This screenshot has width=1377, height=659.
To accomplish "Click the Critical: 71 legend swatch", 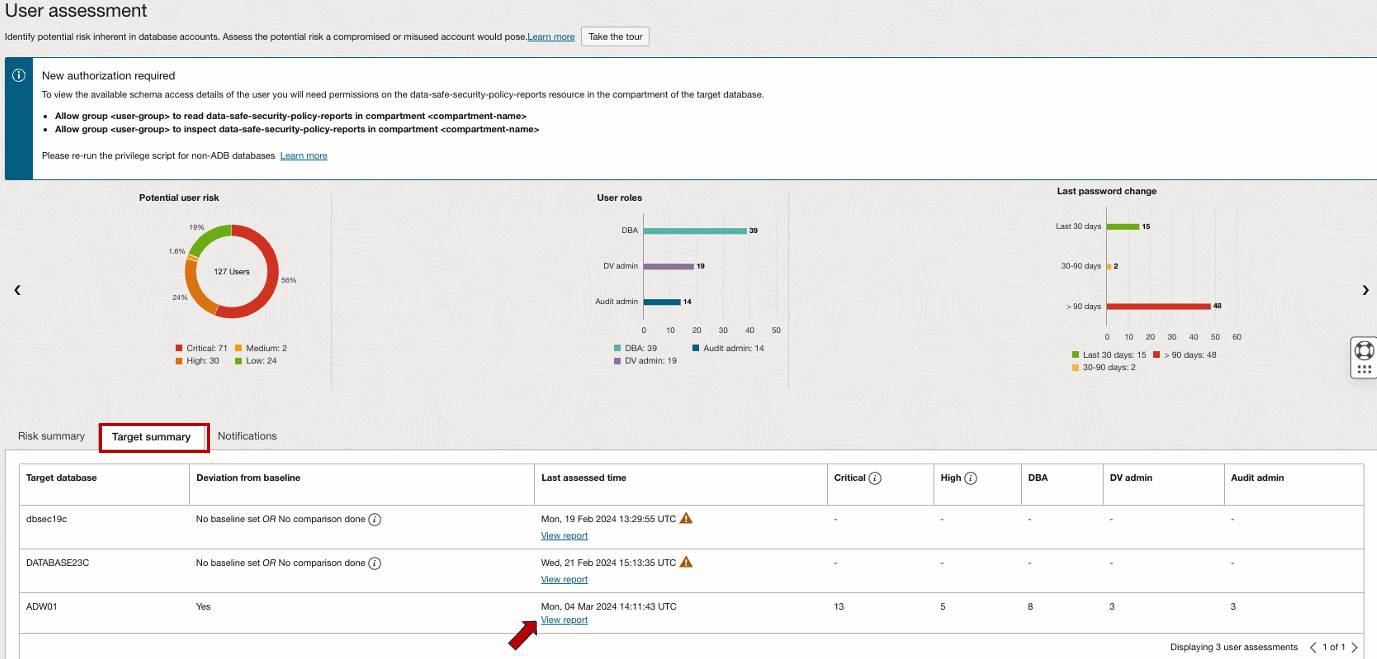I will (x=180, y=348).
